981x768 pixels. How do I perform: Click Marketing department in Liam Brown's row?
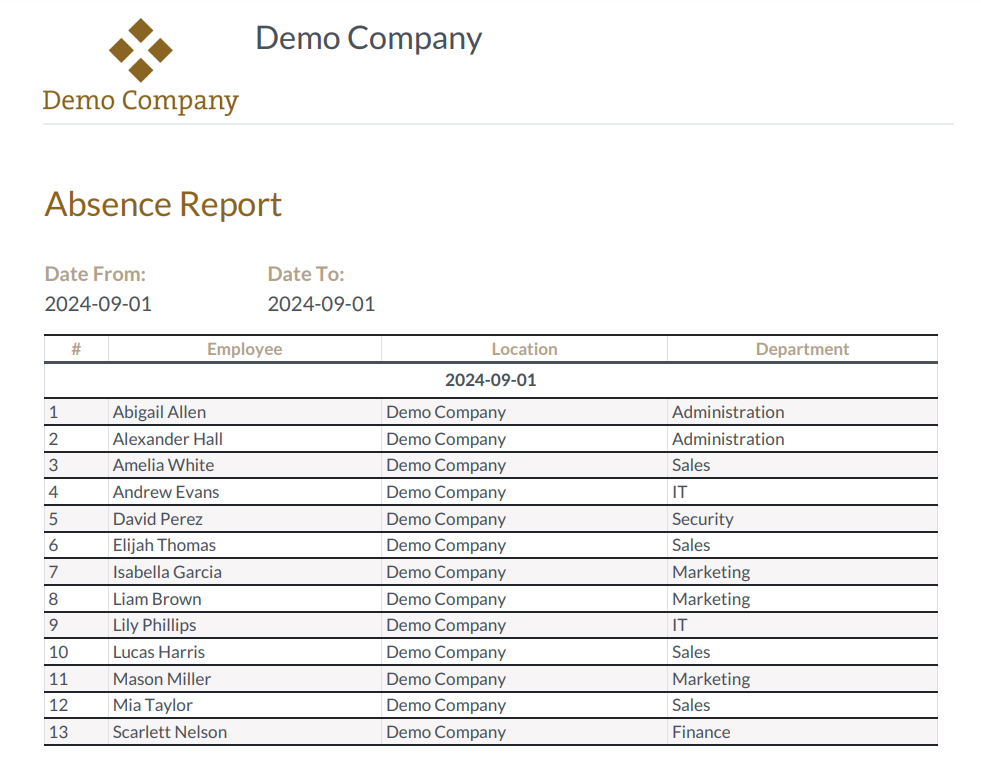pyautogui.click(x=711, y=599)
